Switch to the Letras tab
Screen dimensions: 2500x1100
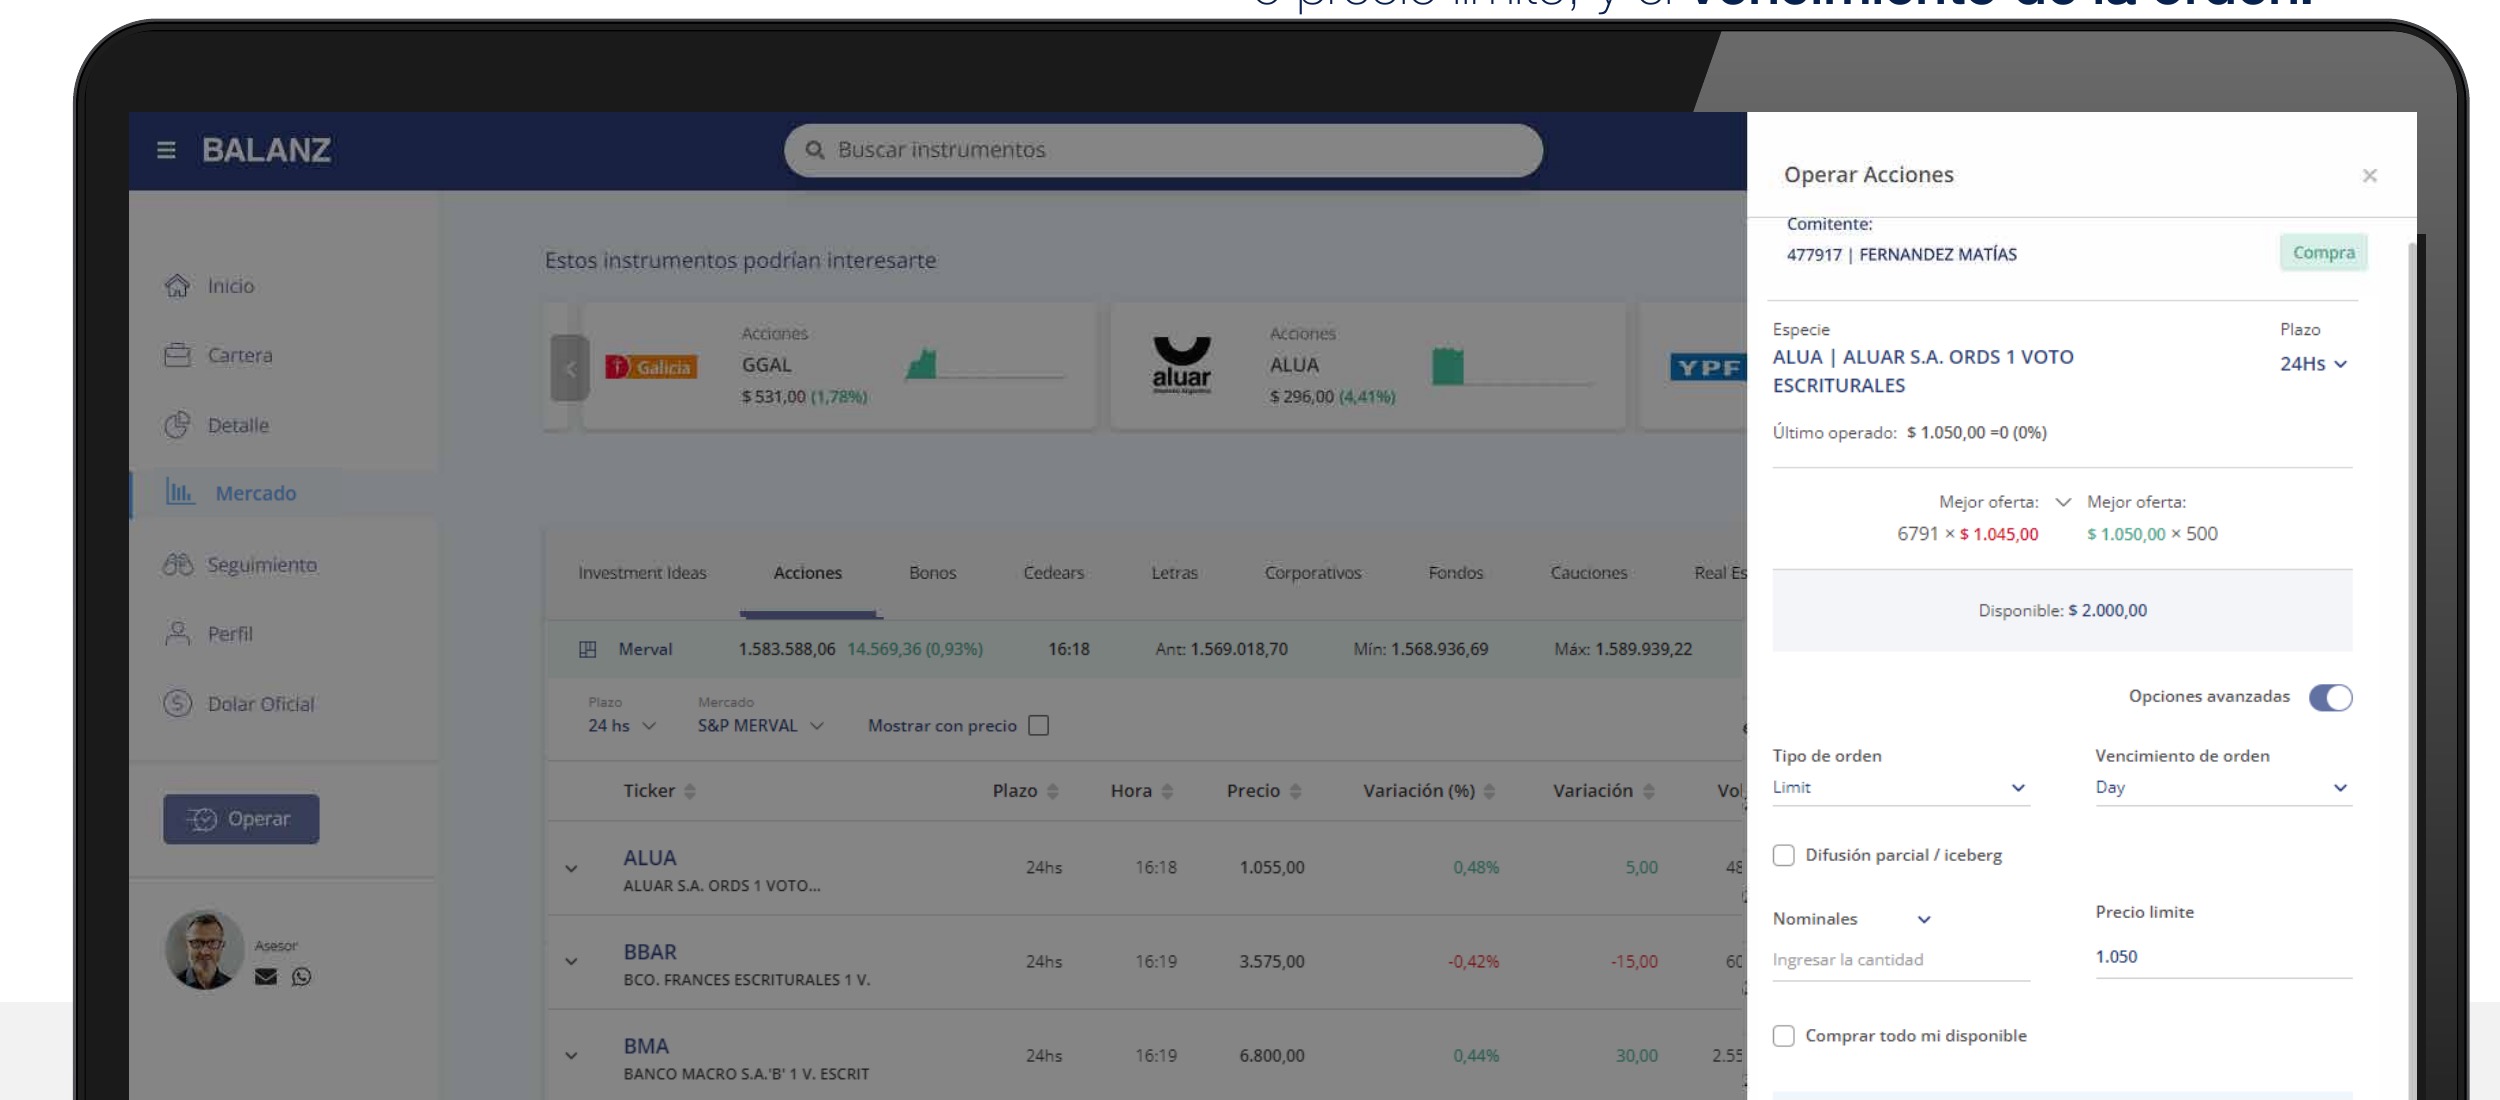tap(1174, 573)
